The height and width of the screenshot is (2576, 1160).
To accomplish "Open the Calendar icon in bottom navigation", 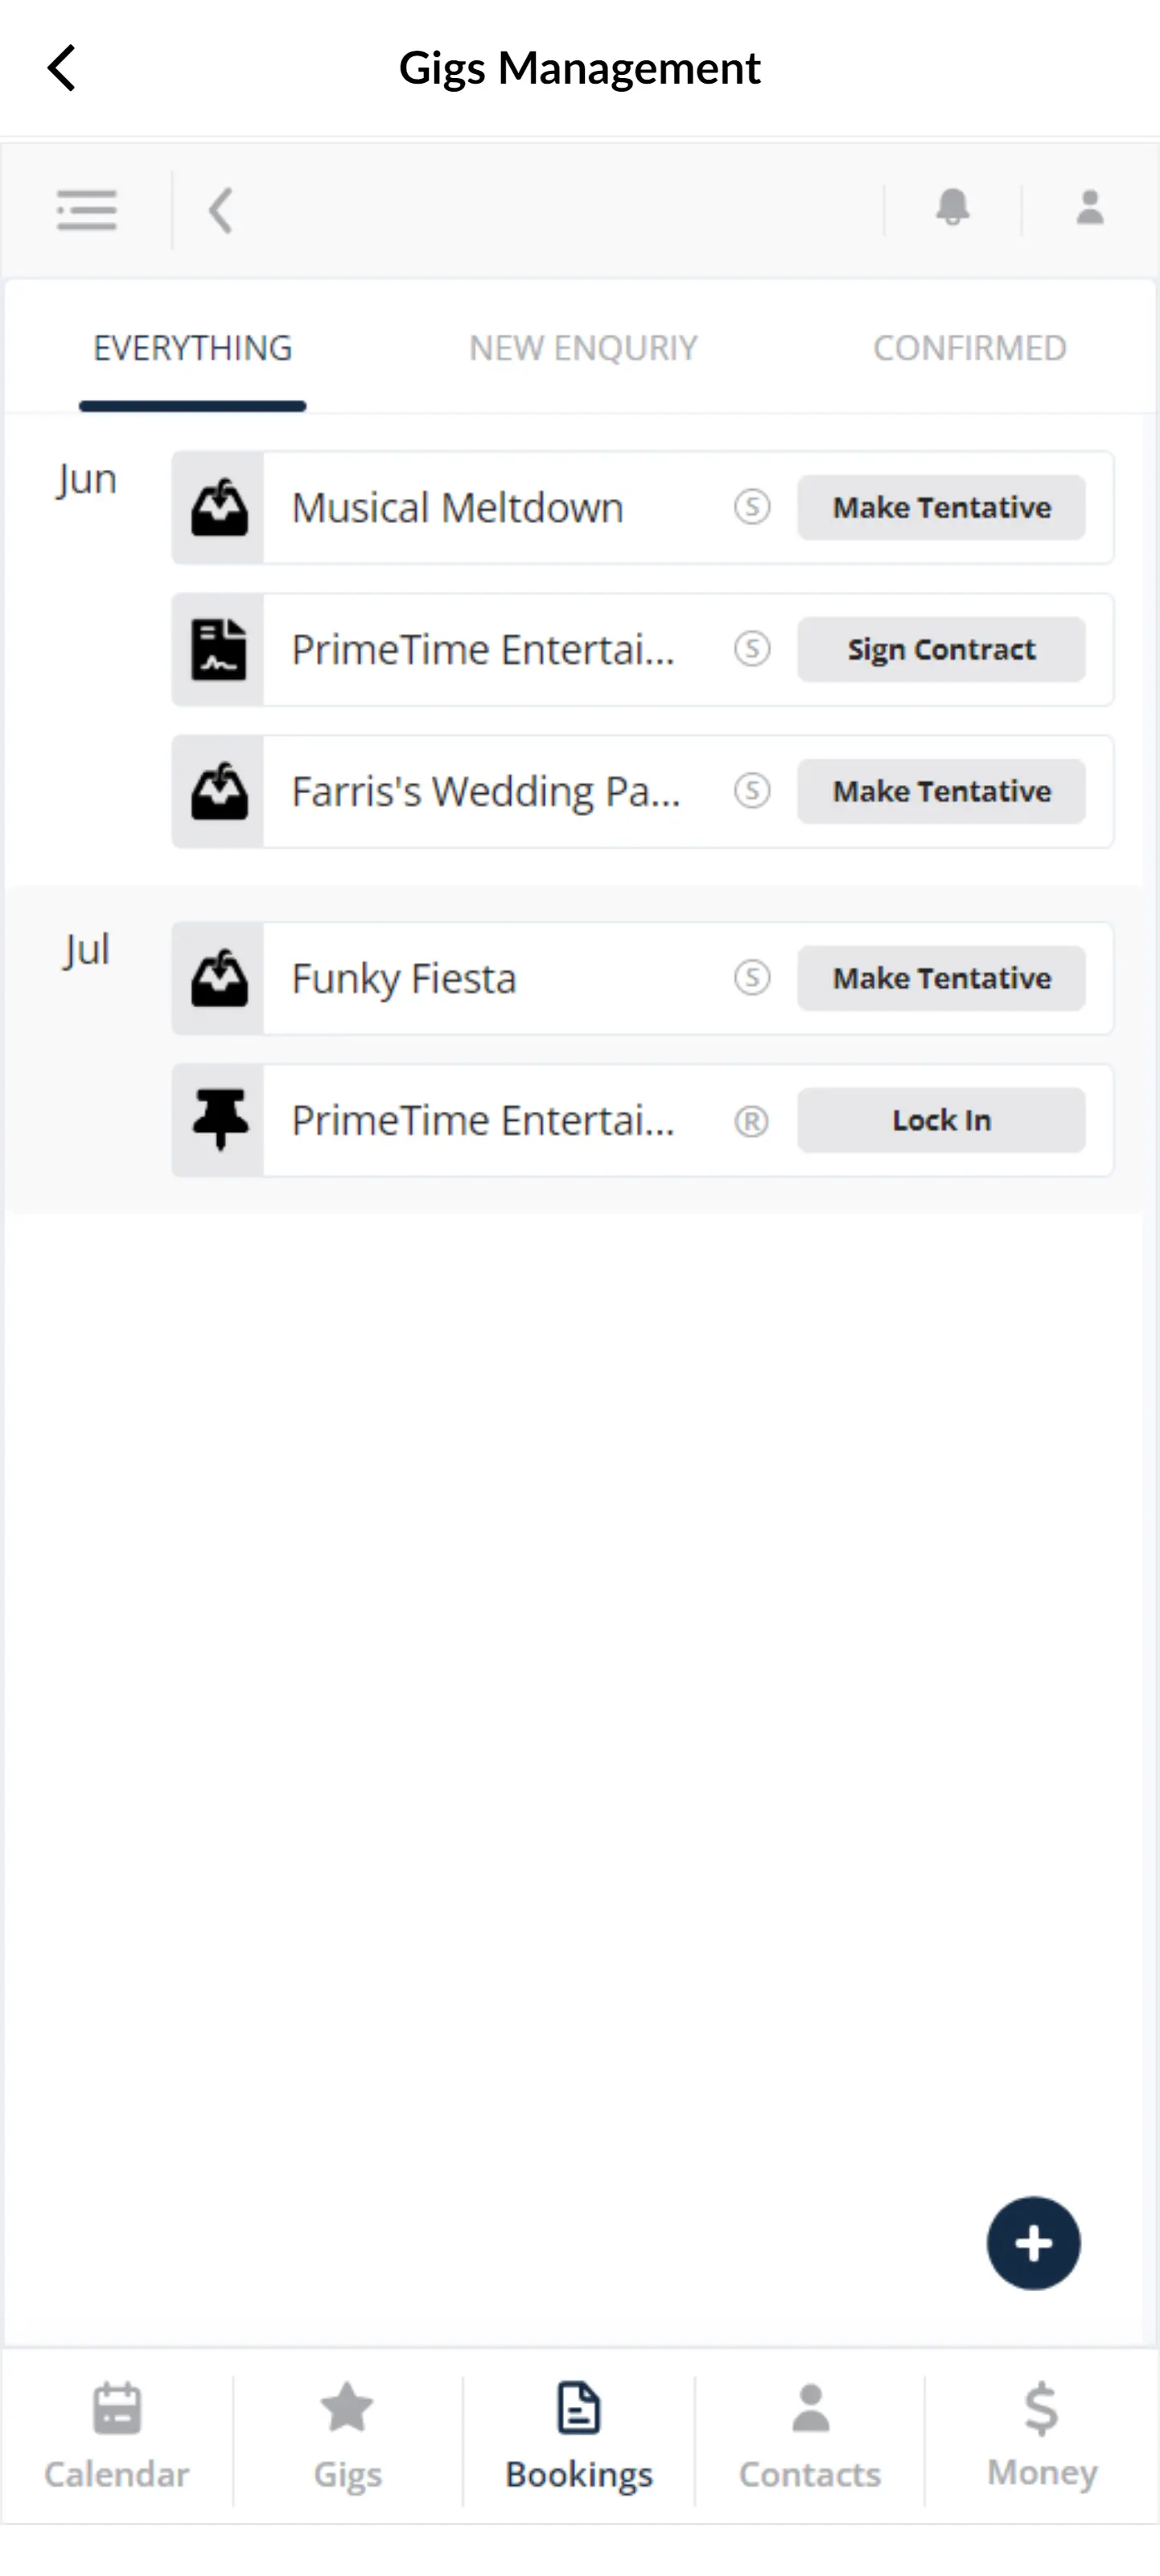I will 116,2440.
